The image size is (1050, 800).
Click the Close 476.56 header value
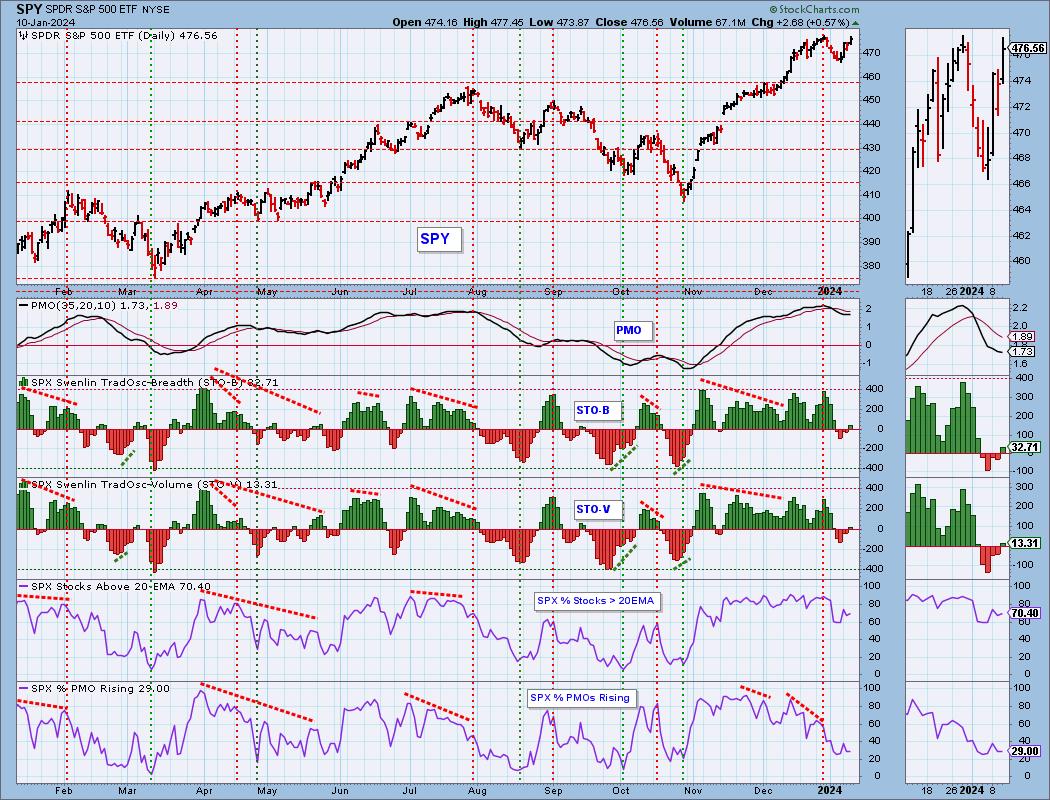[x=629, y=22]
